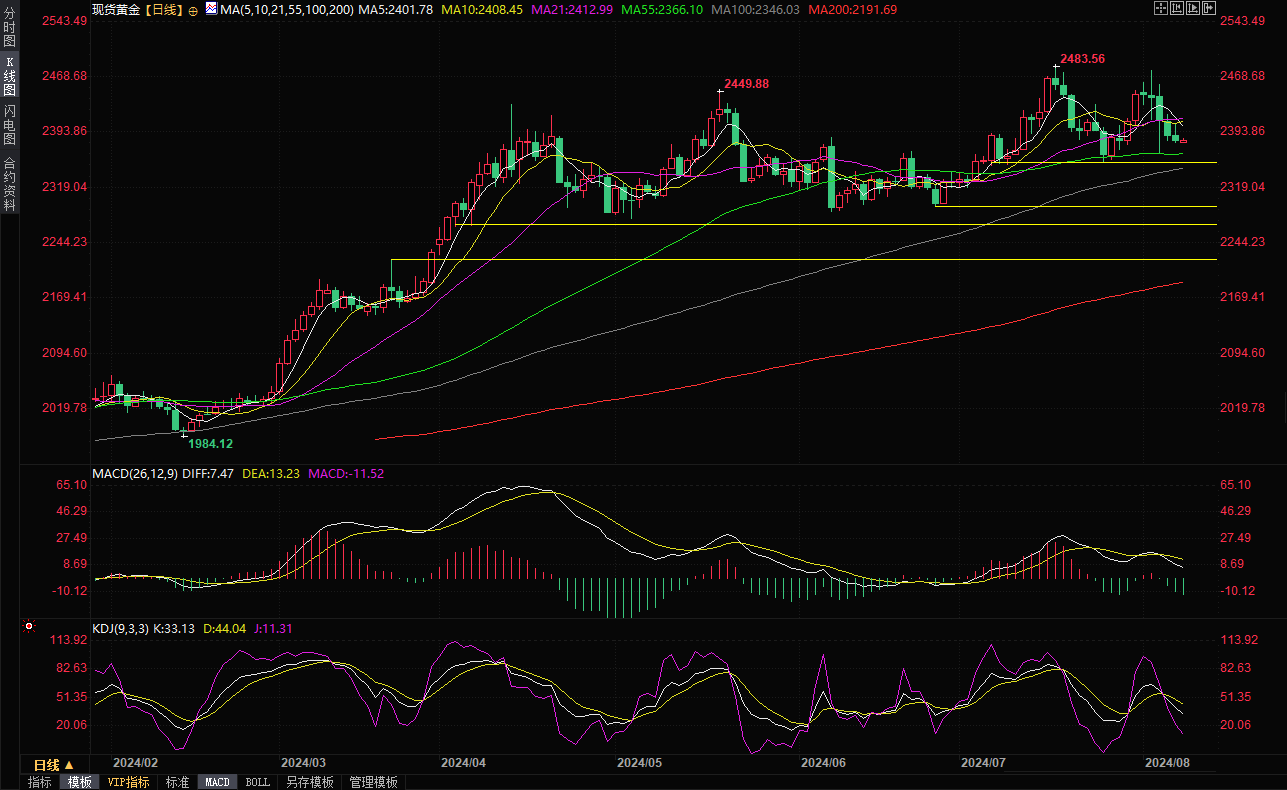Select the 指标 tab at bottom

(x=40, y=782)
